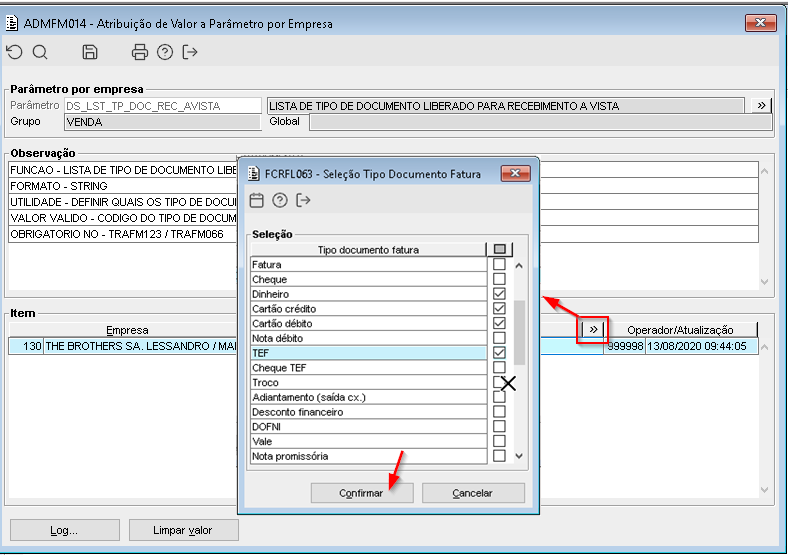
Task: Check the Vale checkbox
Action: (x=499, y=441)
